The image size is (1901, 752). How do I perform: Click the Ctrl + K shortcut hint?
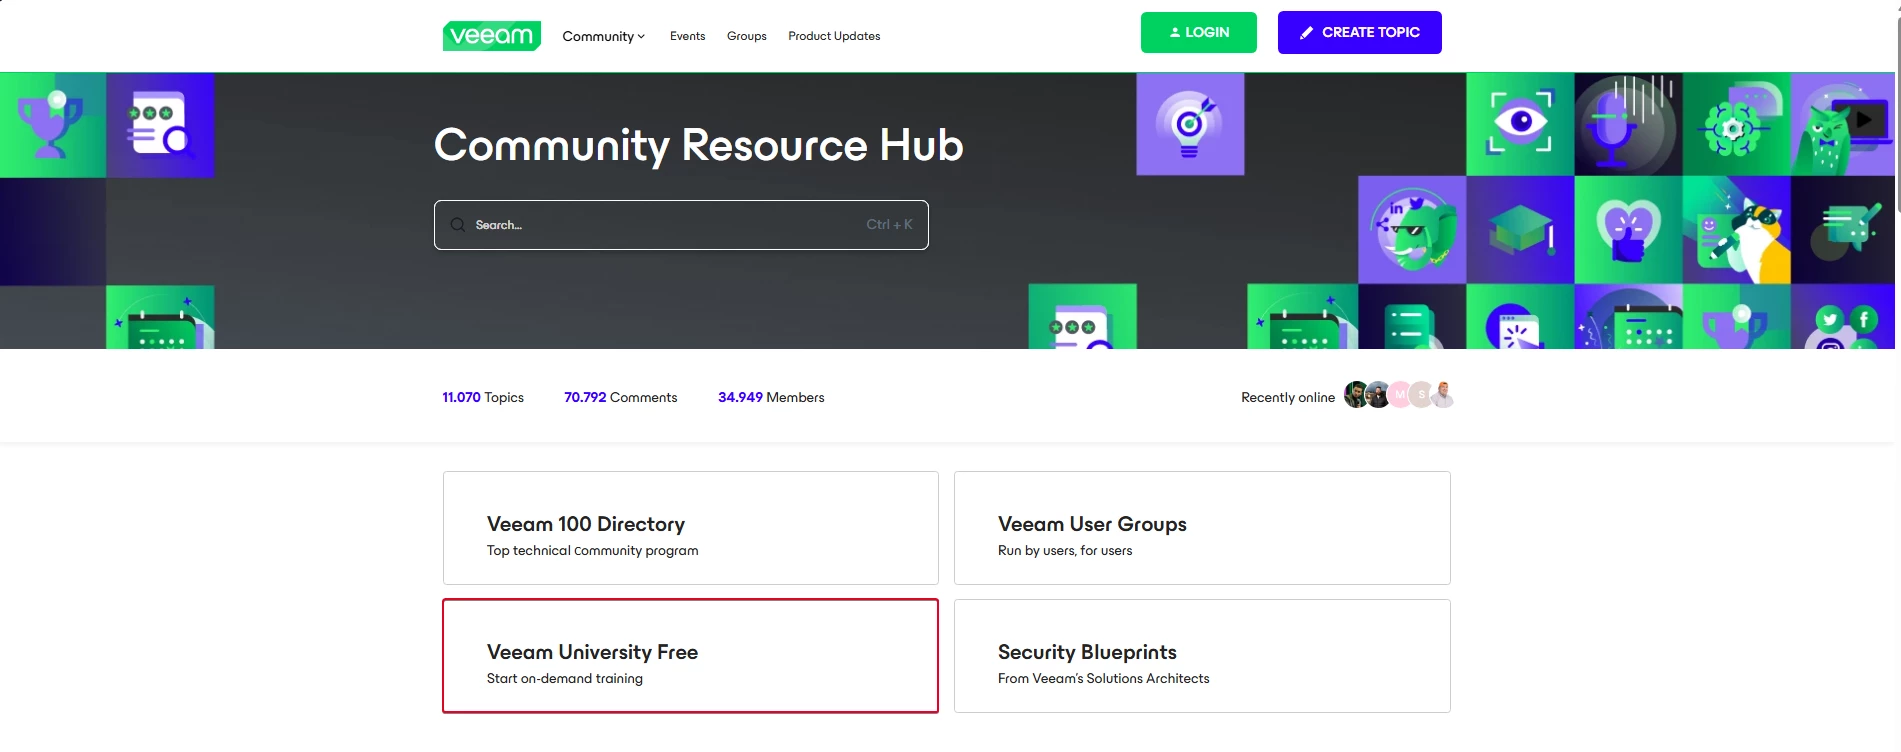[889, 225]
